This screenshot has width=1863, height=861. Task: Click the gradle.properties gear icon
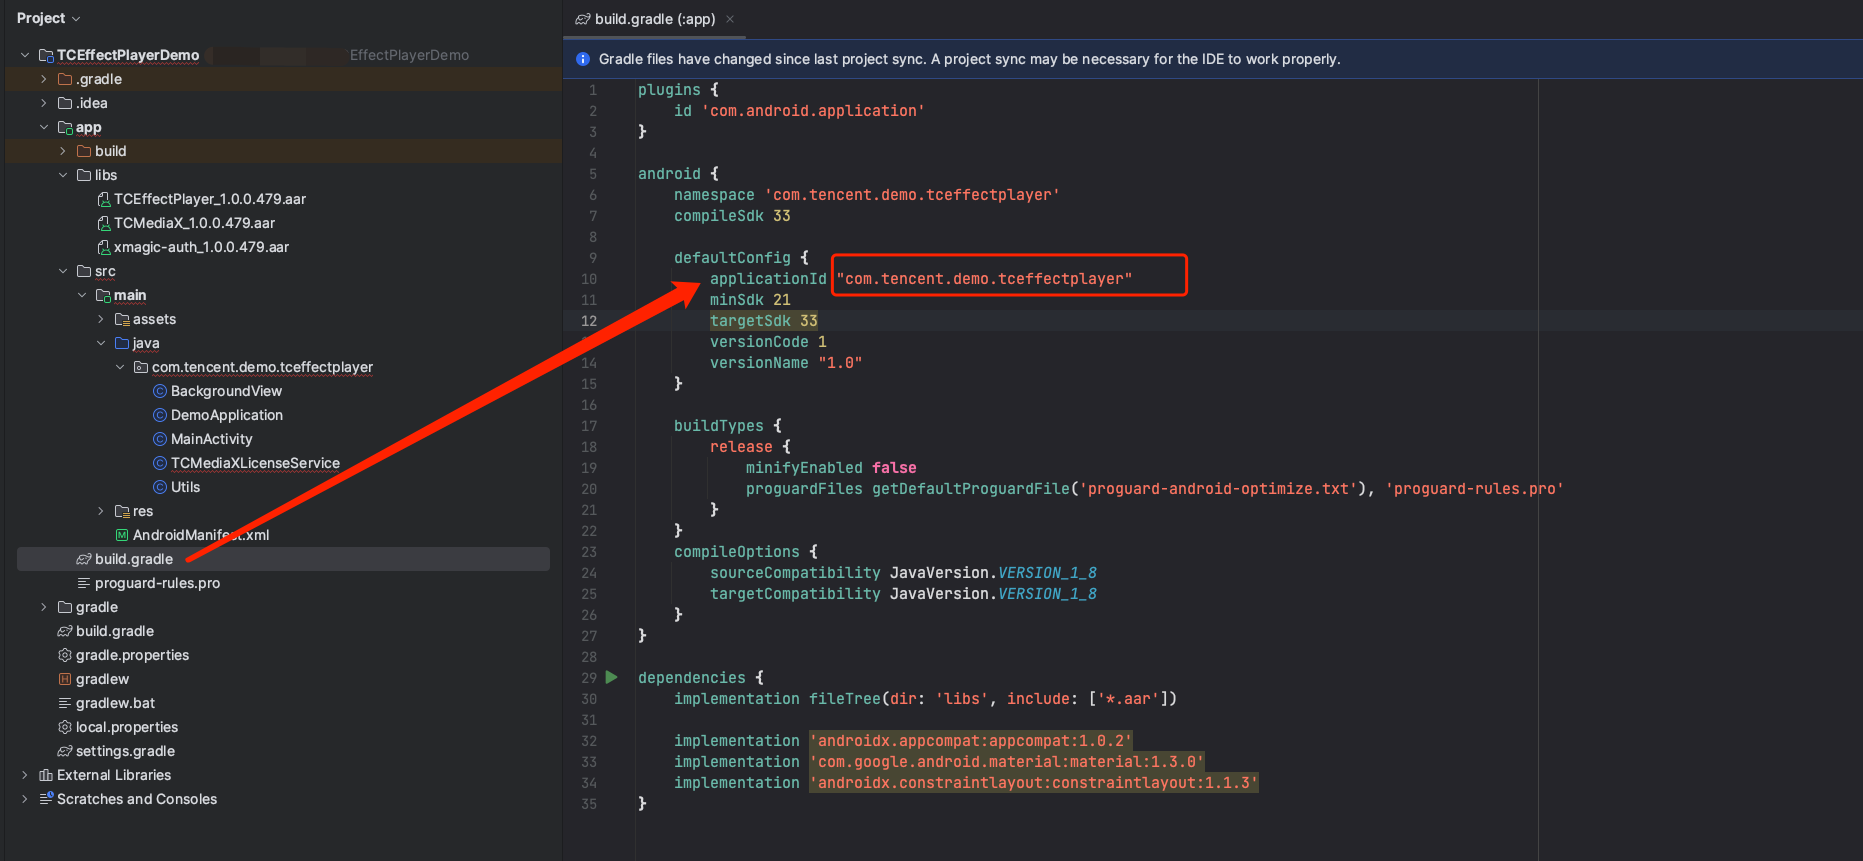coord(65,655)
